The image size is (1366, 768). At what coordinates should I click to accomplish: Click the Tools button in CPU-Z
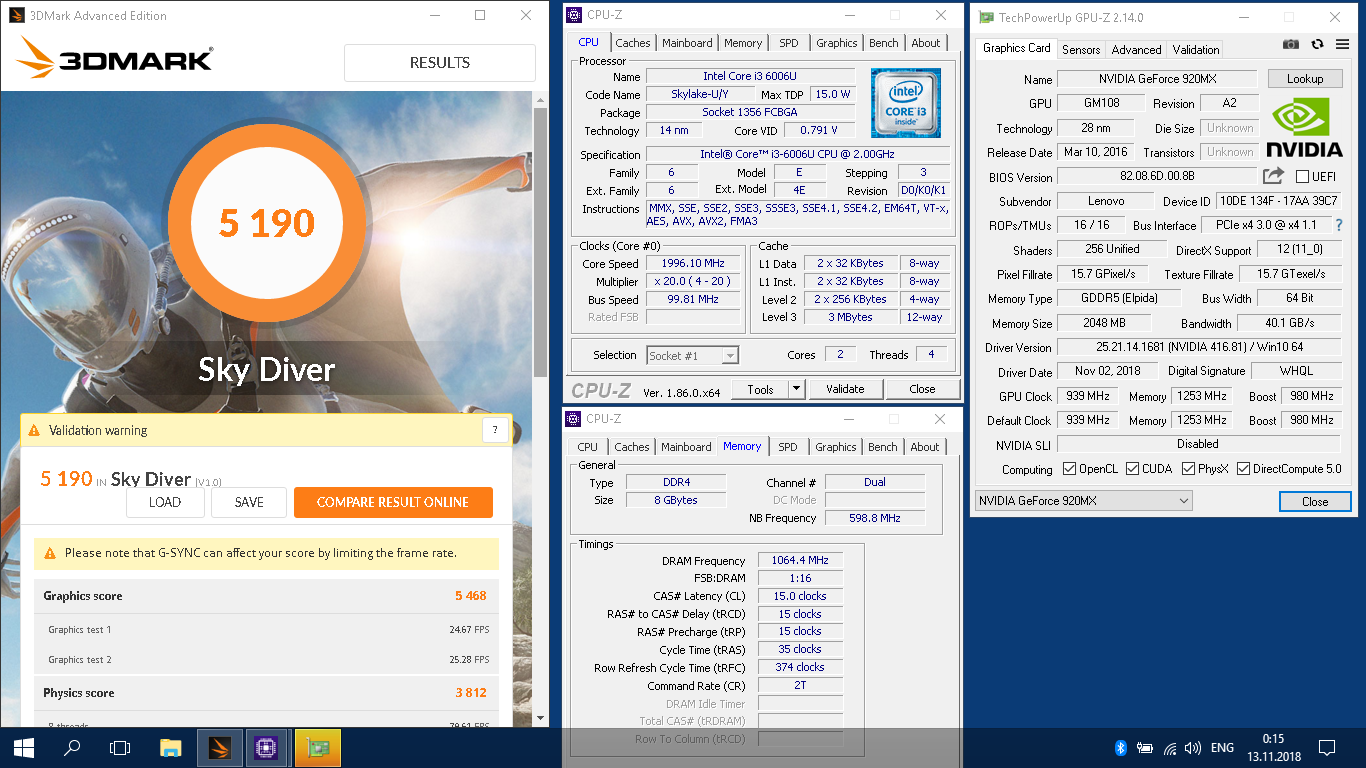tap(760, 389)
